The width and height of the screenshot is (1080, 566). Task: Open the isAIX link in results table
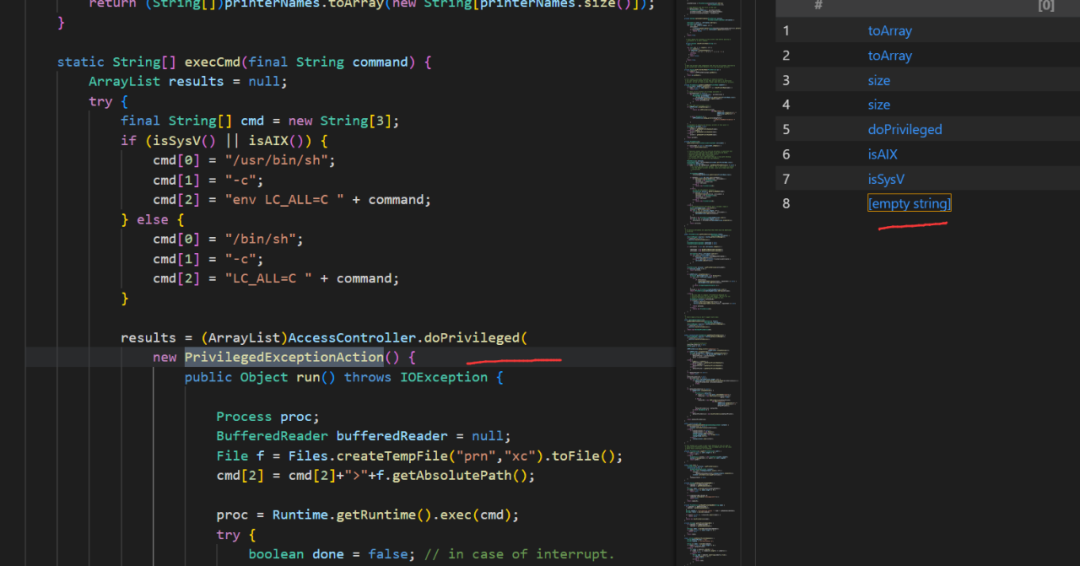882,154
